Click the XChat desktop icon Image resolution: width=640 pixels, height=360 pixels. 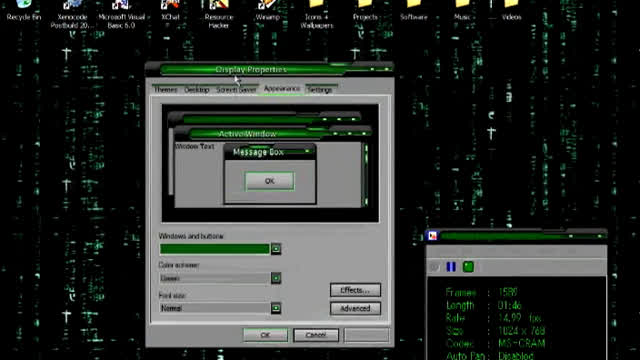pyautogui.click(x=170, y=10)
